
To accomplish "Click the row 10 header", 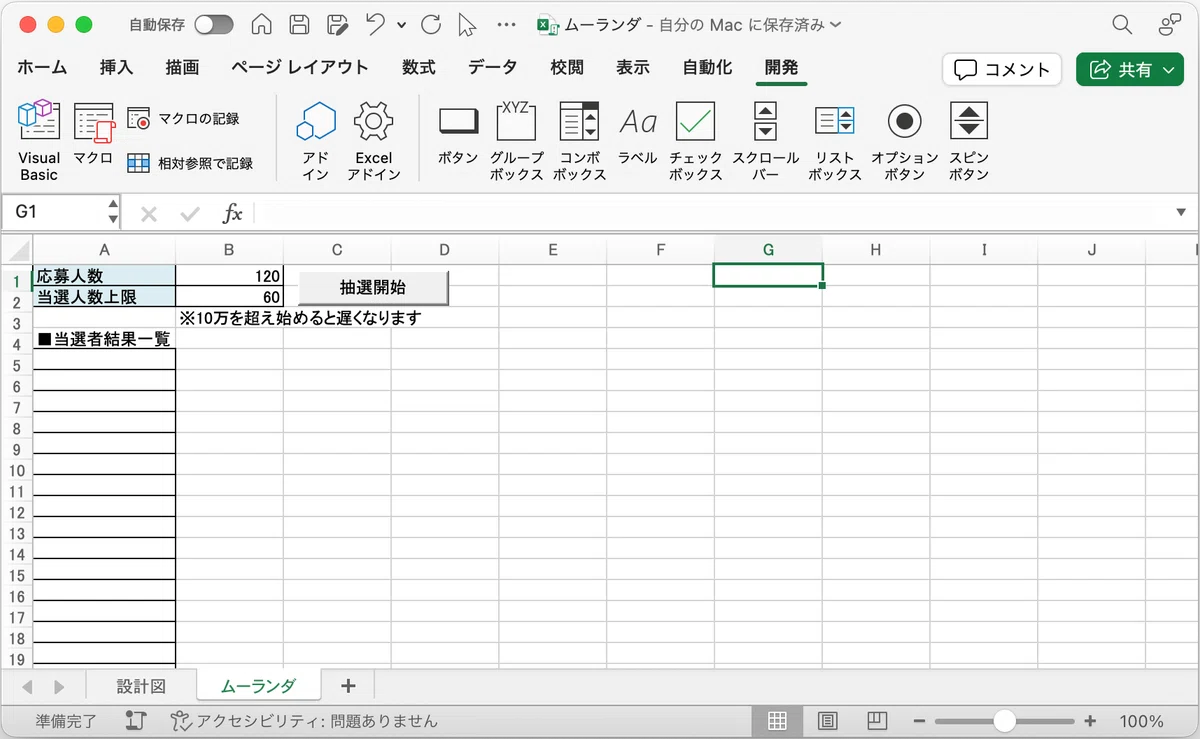I will (x=16, y=470).
